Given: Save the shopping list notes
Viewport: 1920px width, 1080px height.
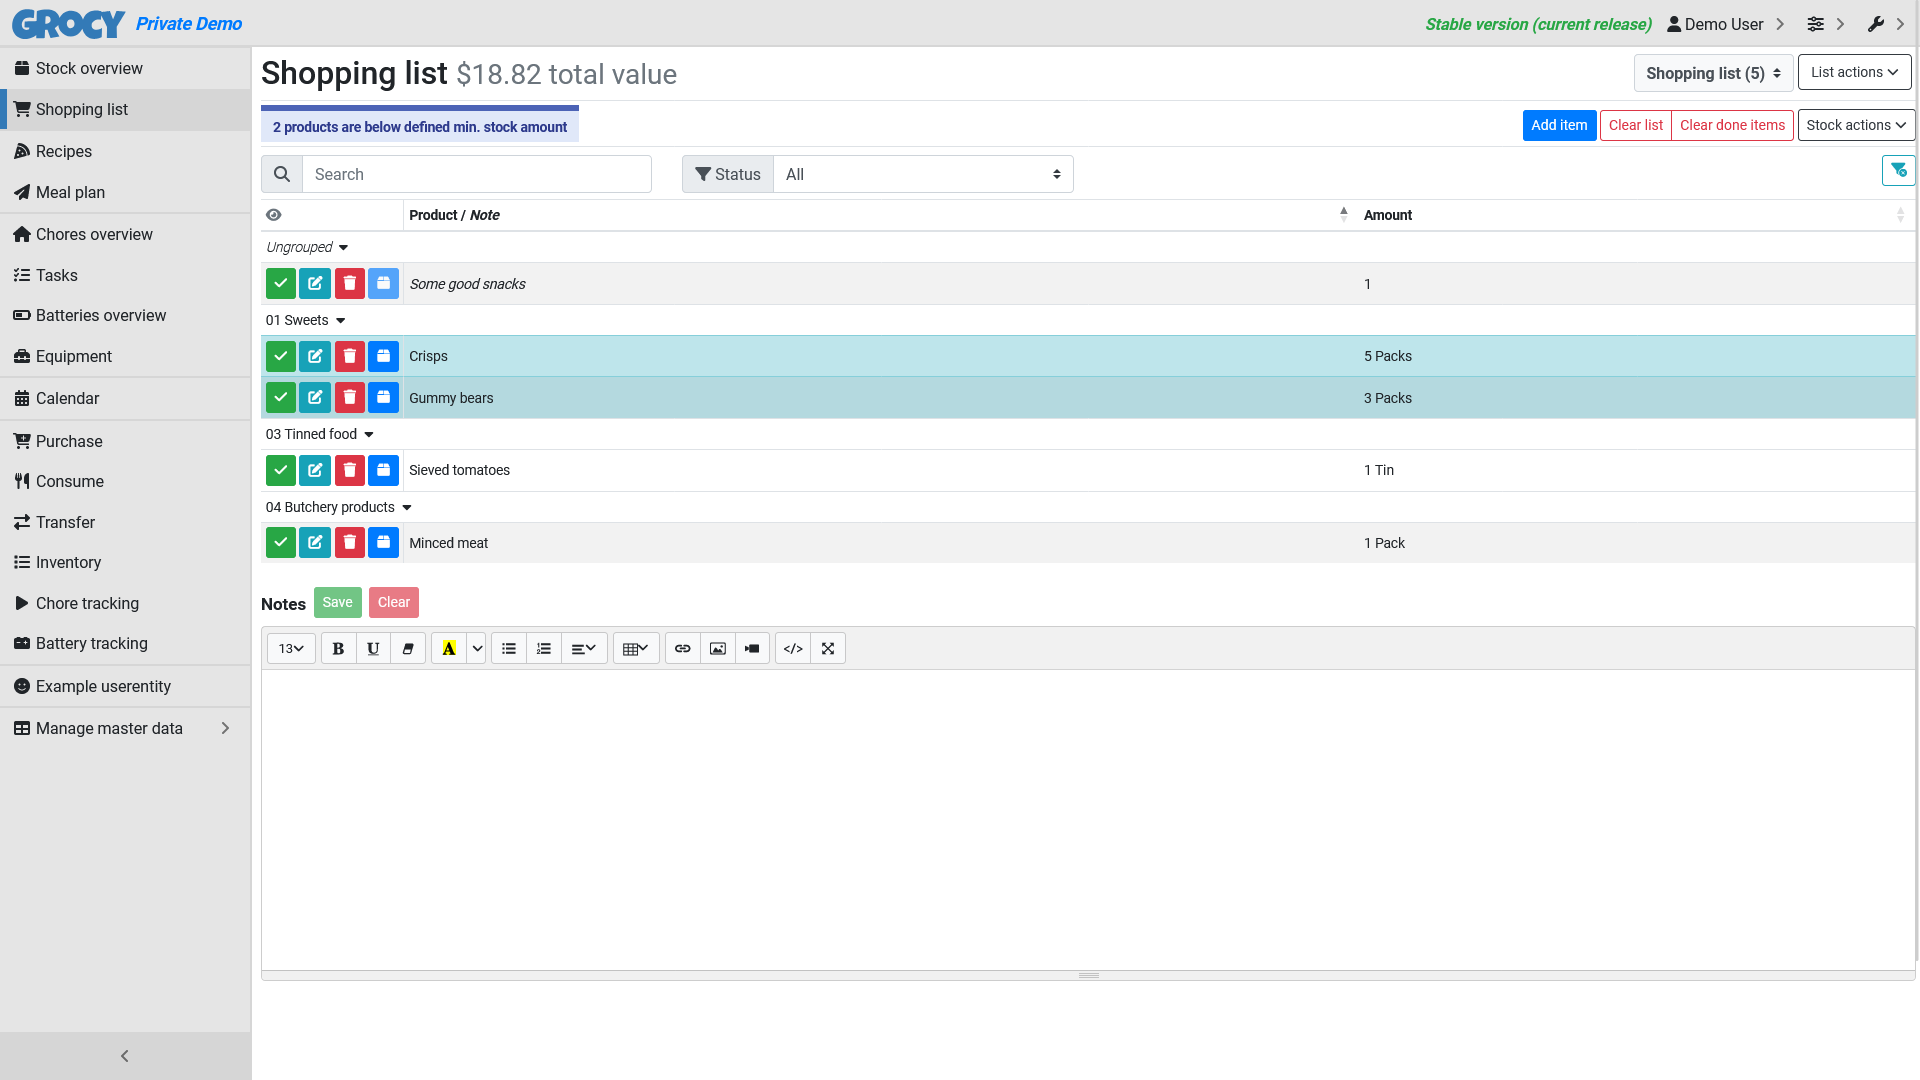Looking at the screenshot, I should tap(337, 602).
